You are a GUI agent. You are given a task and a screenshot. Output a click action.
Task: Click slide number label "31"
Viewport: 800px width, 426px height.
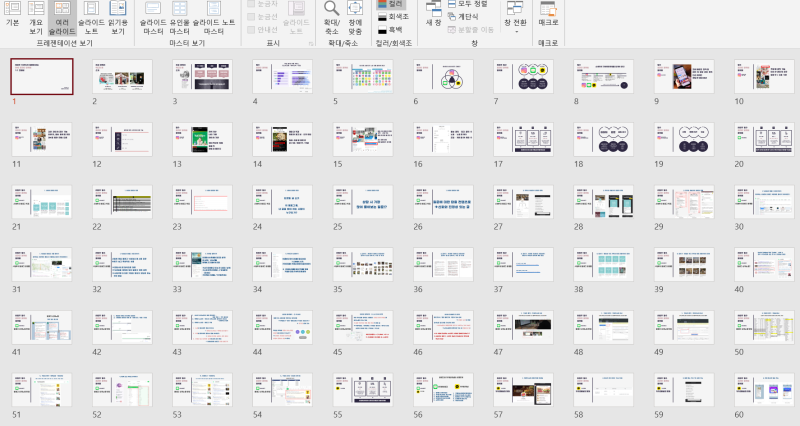[x=17, y=289]
